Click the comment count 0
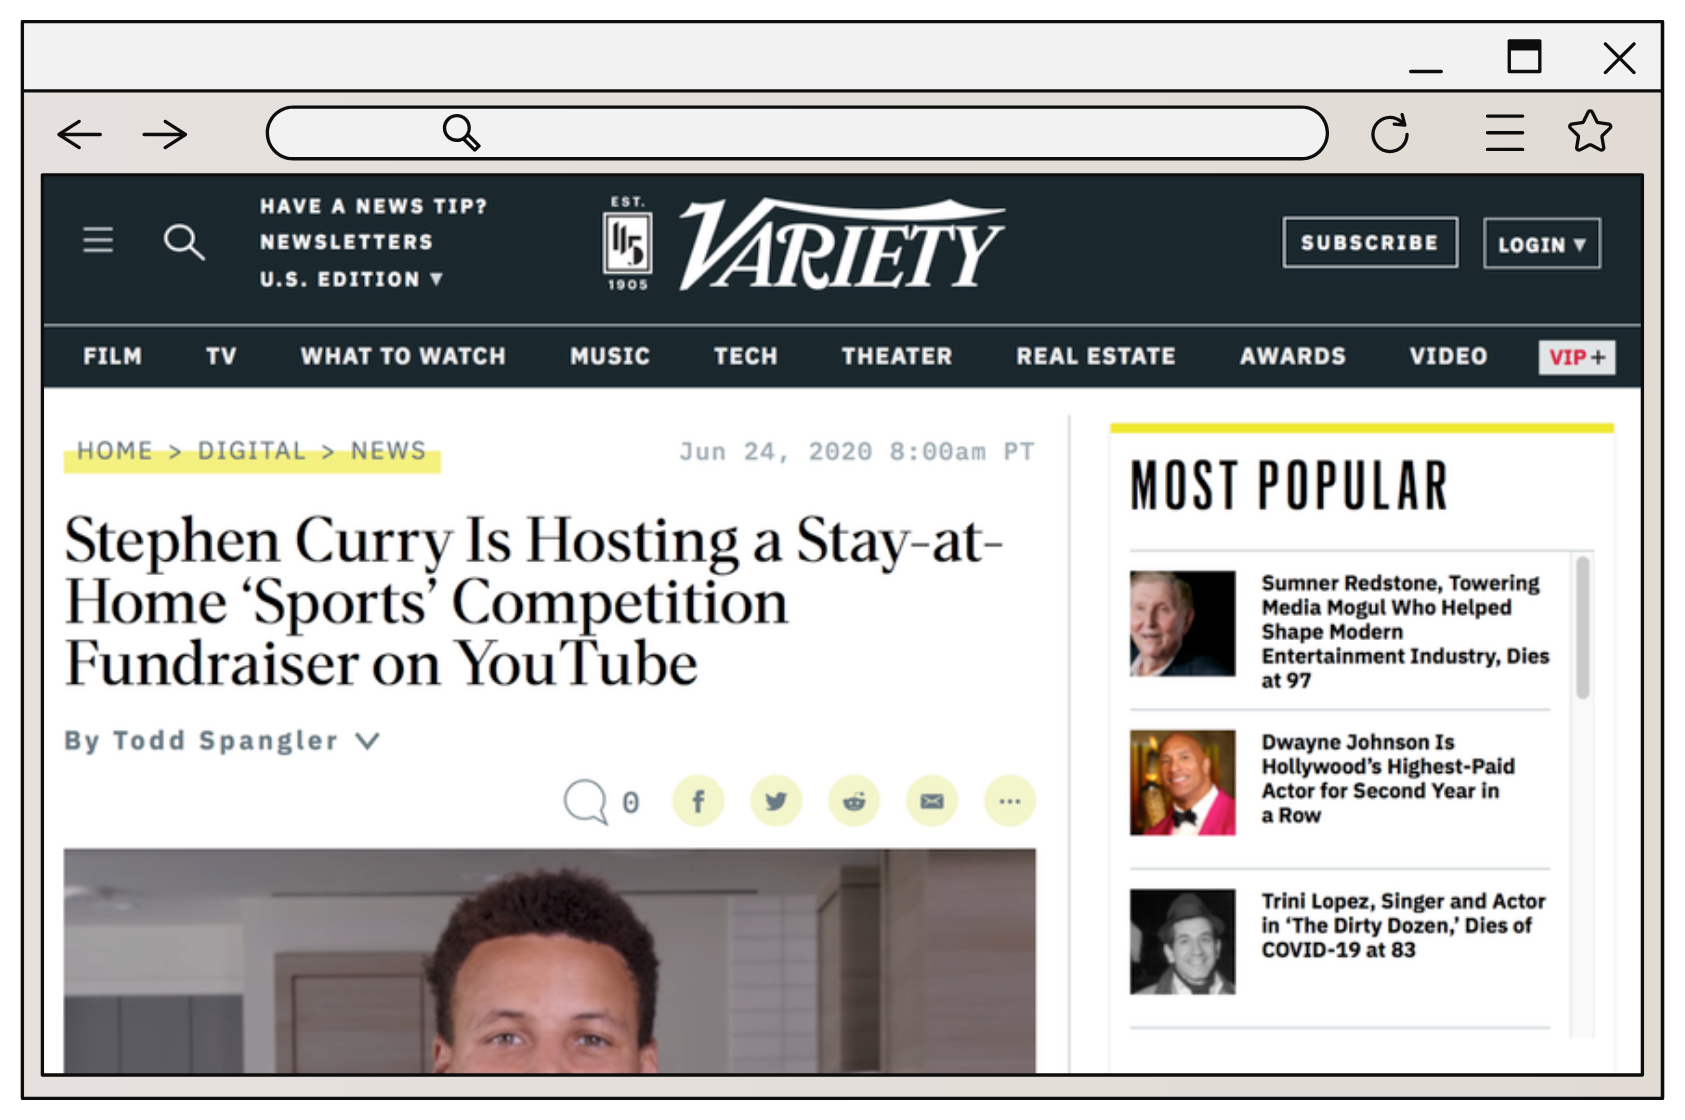This screenshot has width=1685, height=1120. pos(630,803)
